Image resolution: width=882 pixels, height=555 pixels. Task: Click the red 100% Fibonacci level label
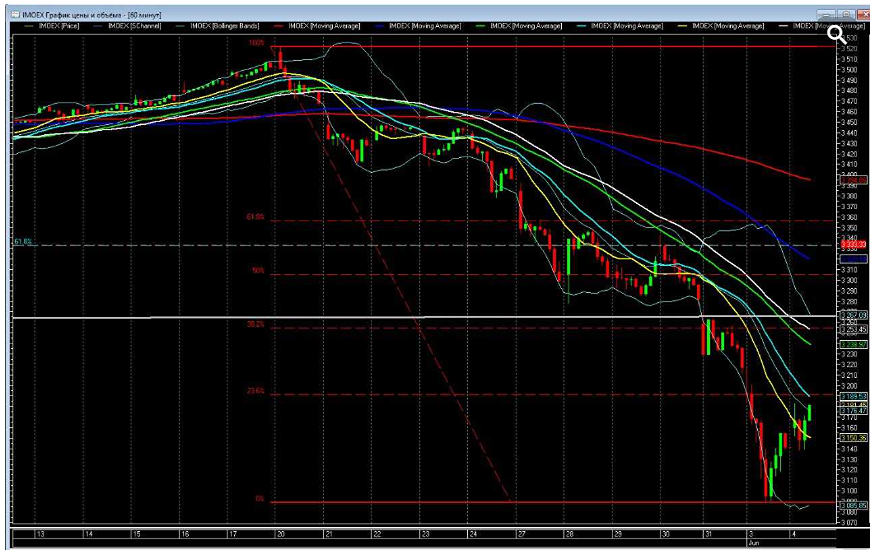point(256,43)
